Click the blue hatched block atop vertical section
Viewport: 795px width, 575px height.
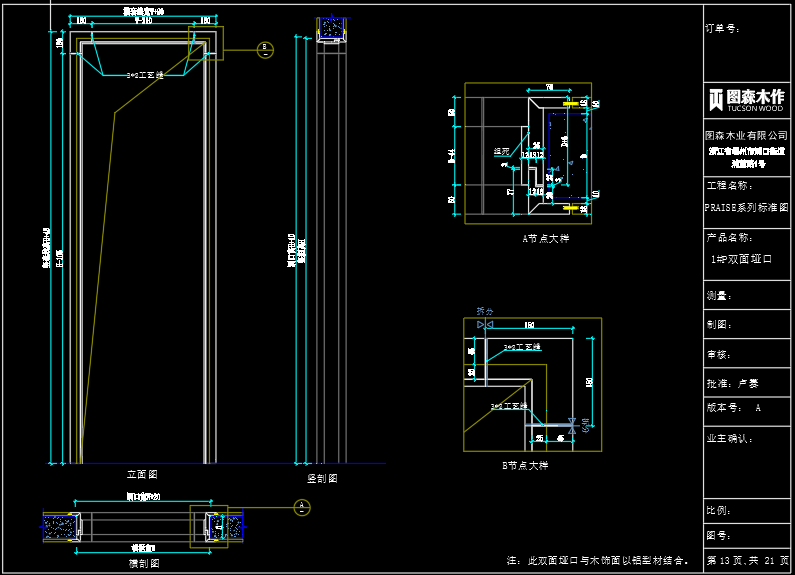330,29
